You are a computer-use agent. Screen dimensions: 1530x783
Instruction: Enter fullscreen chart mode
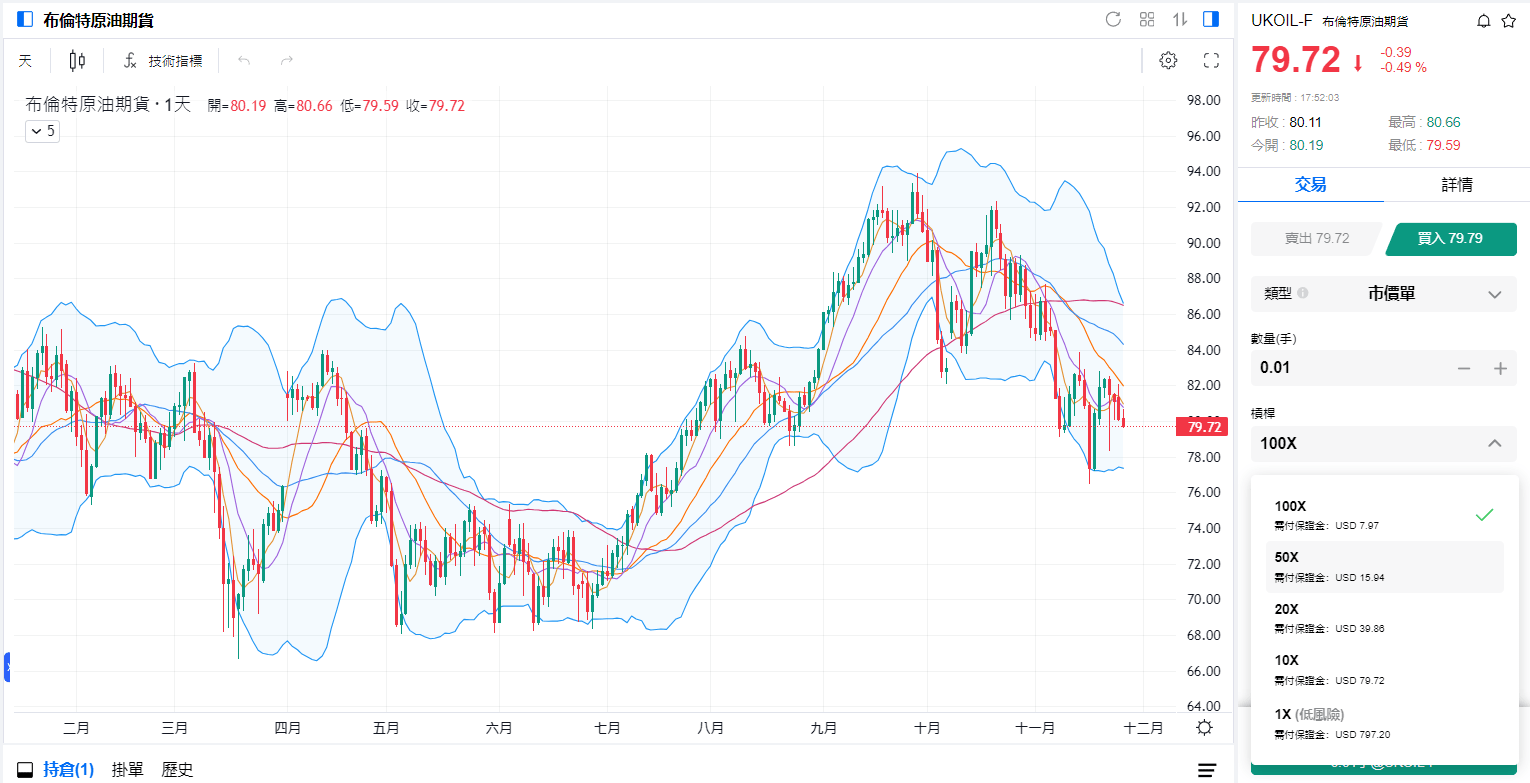point(1211,61)
